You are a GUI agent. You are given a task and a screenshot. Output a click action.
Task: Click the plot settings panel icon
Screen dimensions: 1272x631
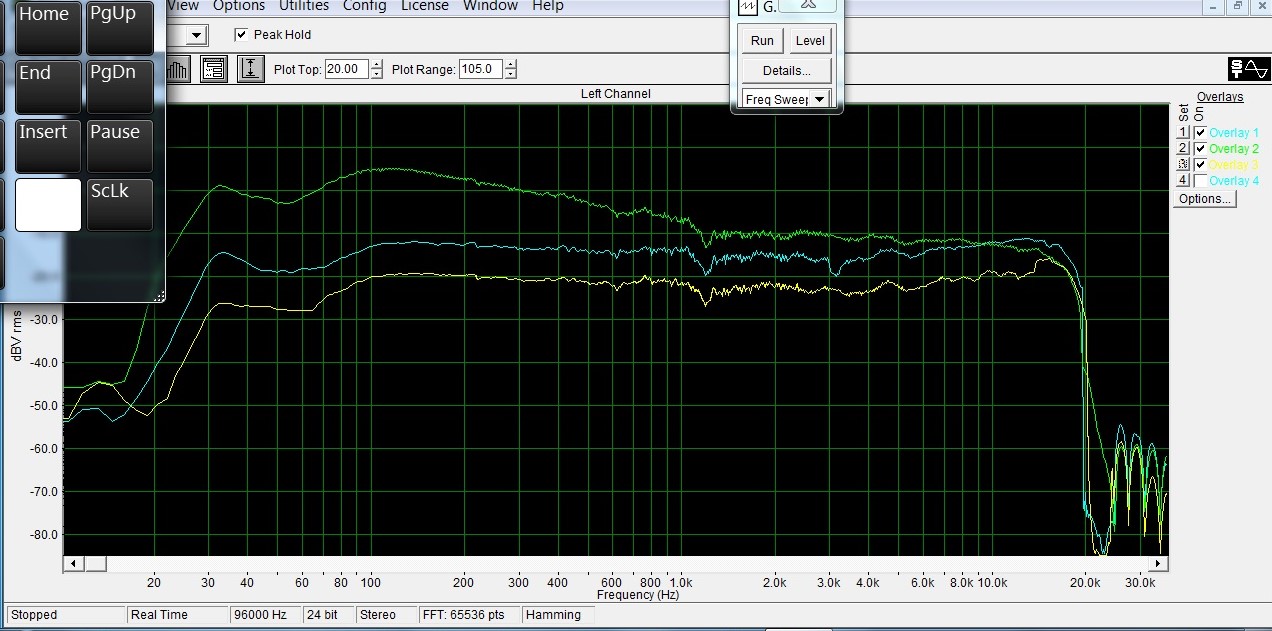[213, 69]
